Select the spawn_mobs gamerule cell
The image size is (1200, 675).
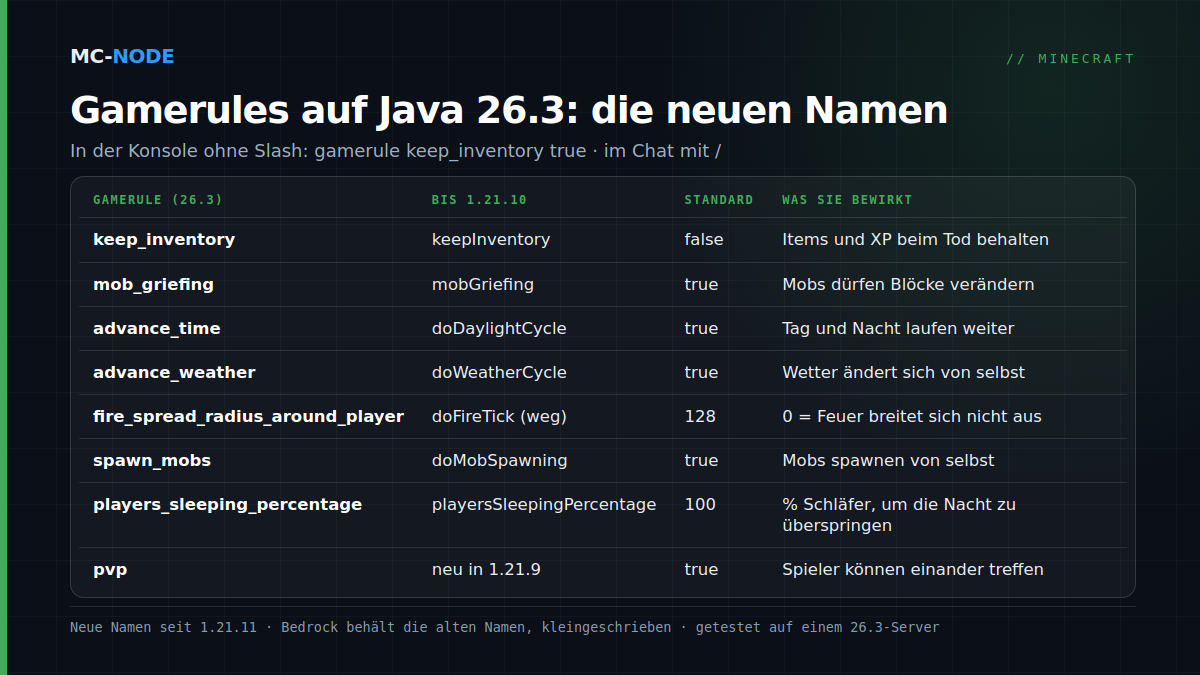point(152,460)
